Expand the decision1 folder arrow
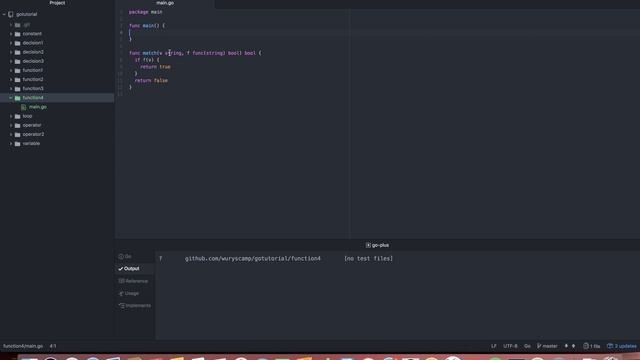The height and width of the screenshot is (360, 640). pyautogui.click(x=11, y=43)
